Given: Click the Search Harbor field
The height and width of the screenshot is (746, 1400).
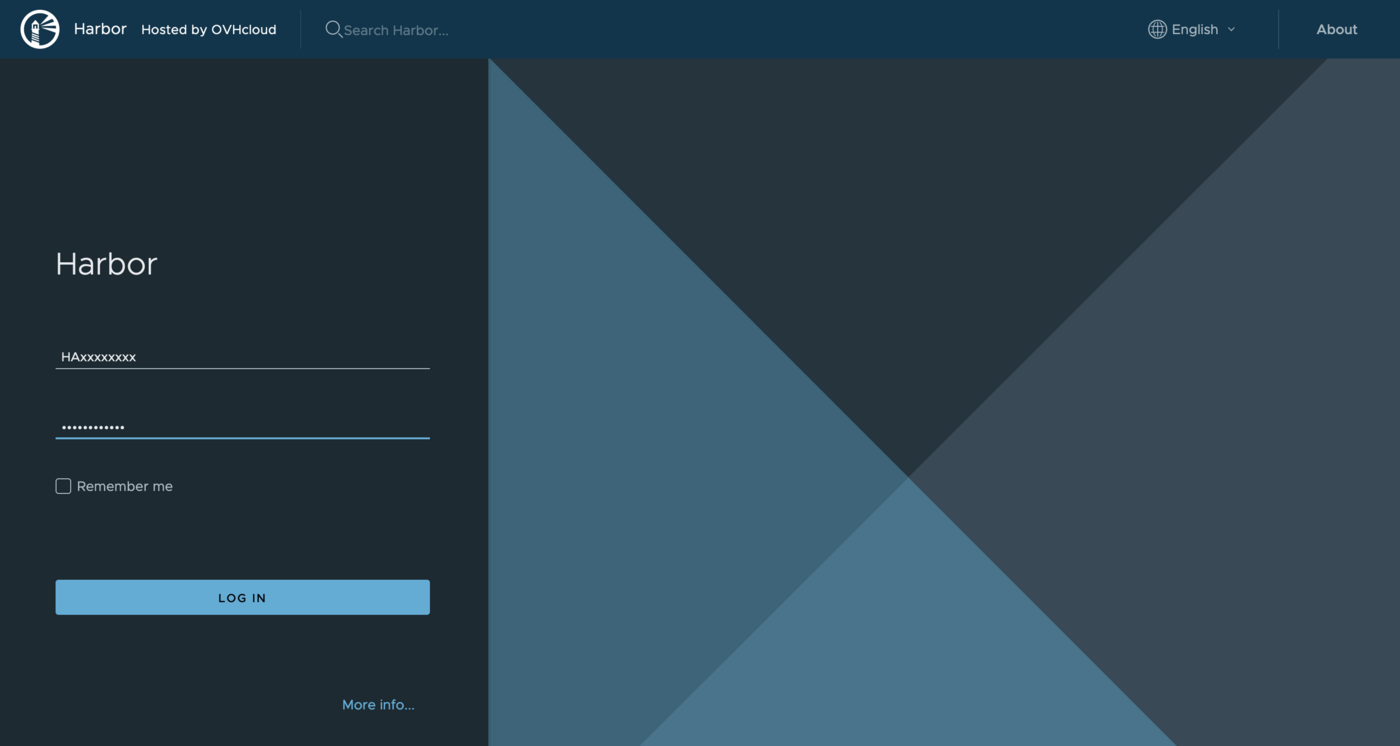Looking at the screenshot, I should coord(395,29).
